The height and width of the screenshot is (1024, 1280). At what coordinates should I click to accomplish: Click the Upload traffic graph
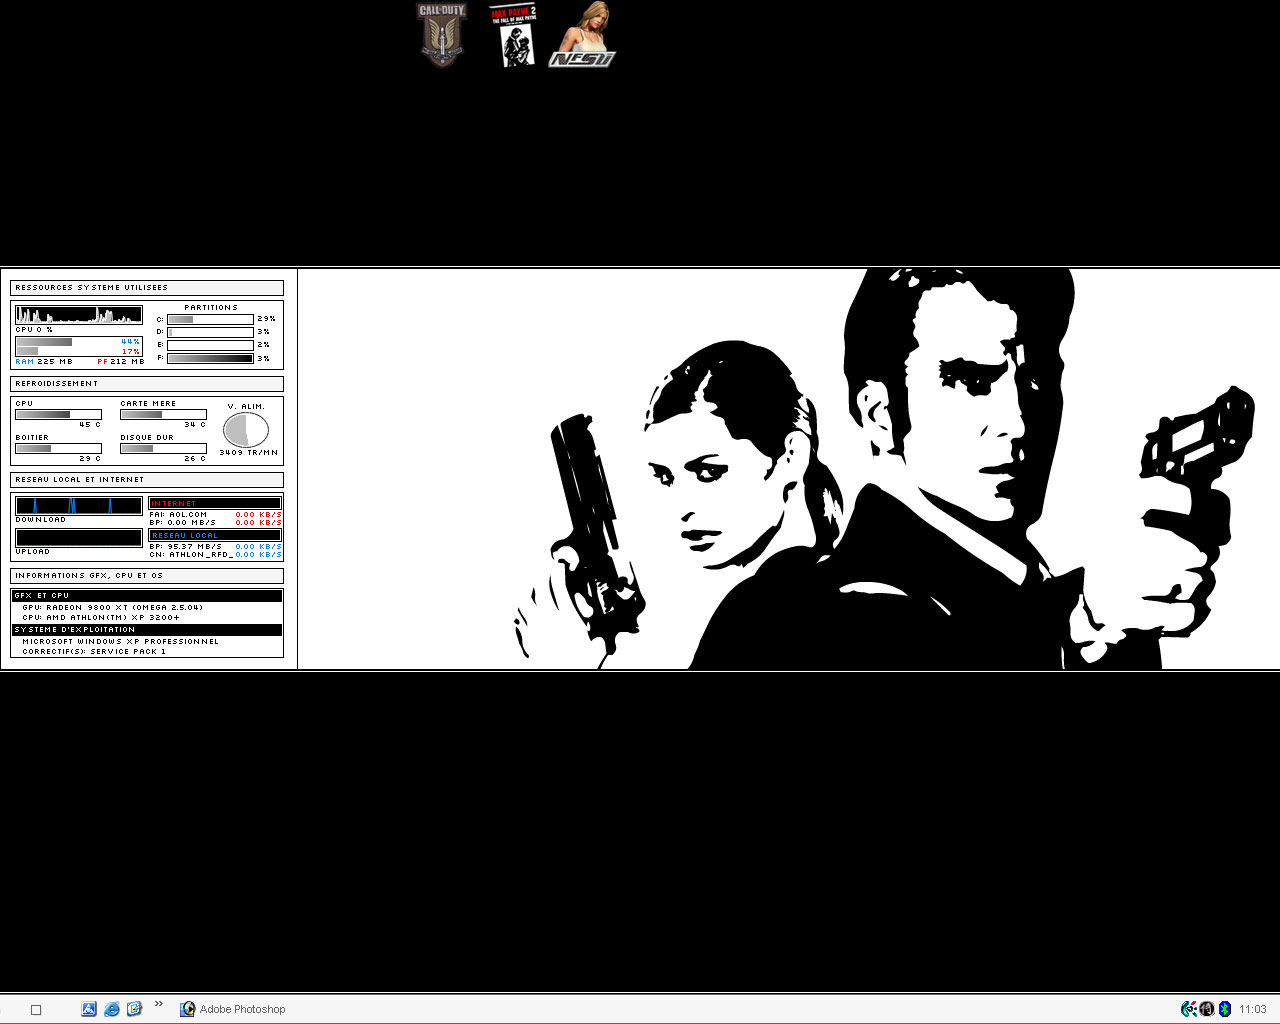tap(79, 538)
